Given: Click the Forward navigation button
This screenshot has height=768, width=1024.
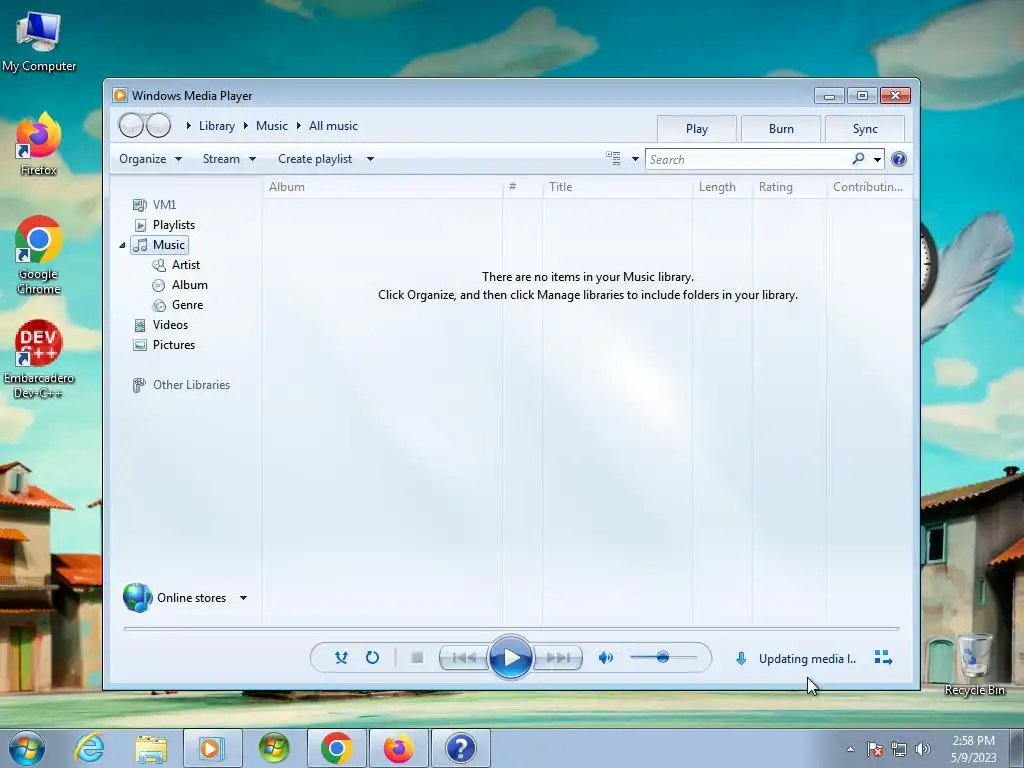Looking at the screenshot, I should click(158, 125).
